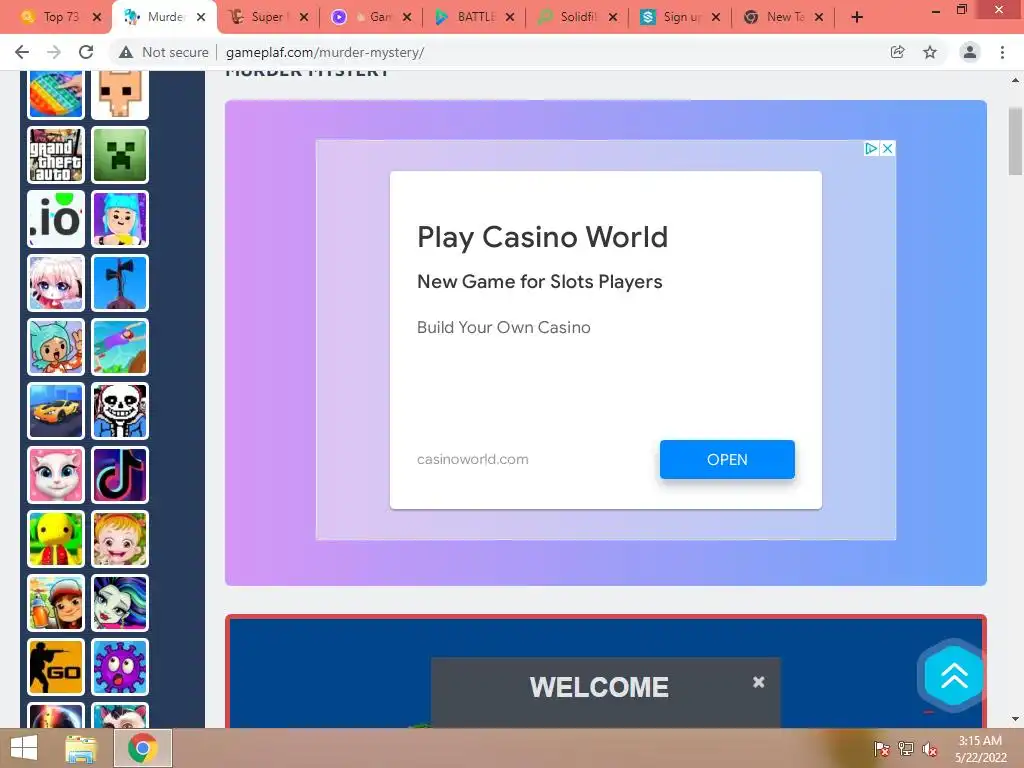The height and width of the screenshot is (768, 1024).
Task: Go forward with the browser forward arrow
Action: pyautogui.click(x=54, y=52)
